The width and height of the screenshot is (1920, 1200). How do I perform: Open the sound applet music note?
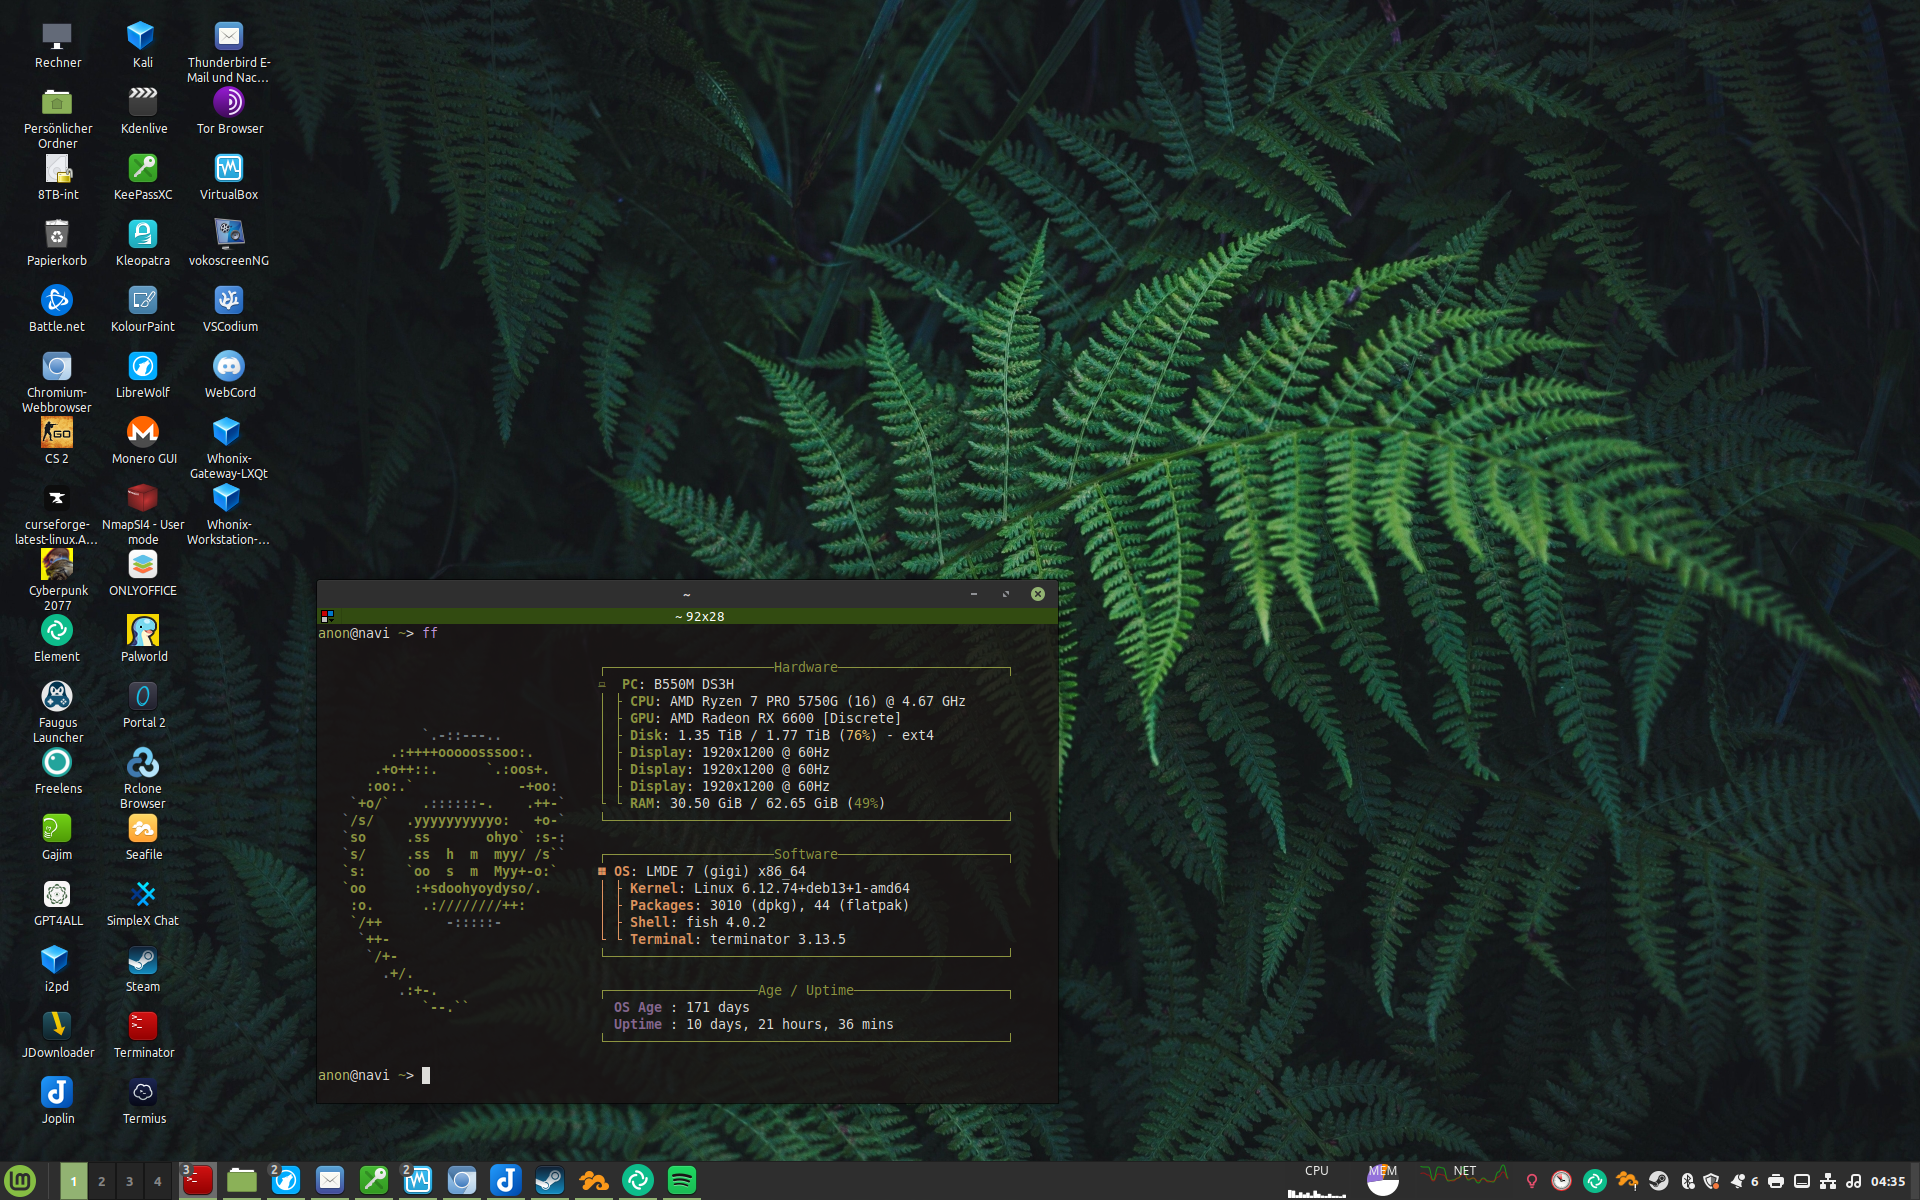[x=1853, y=1181]
